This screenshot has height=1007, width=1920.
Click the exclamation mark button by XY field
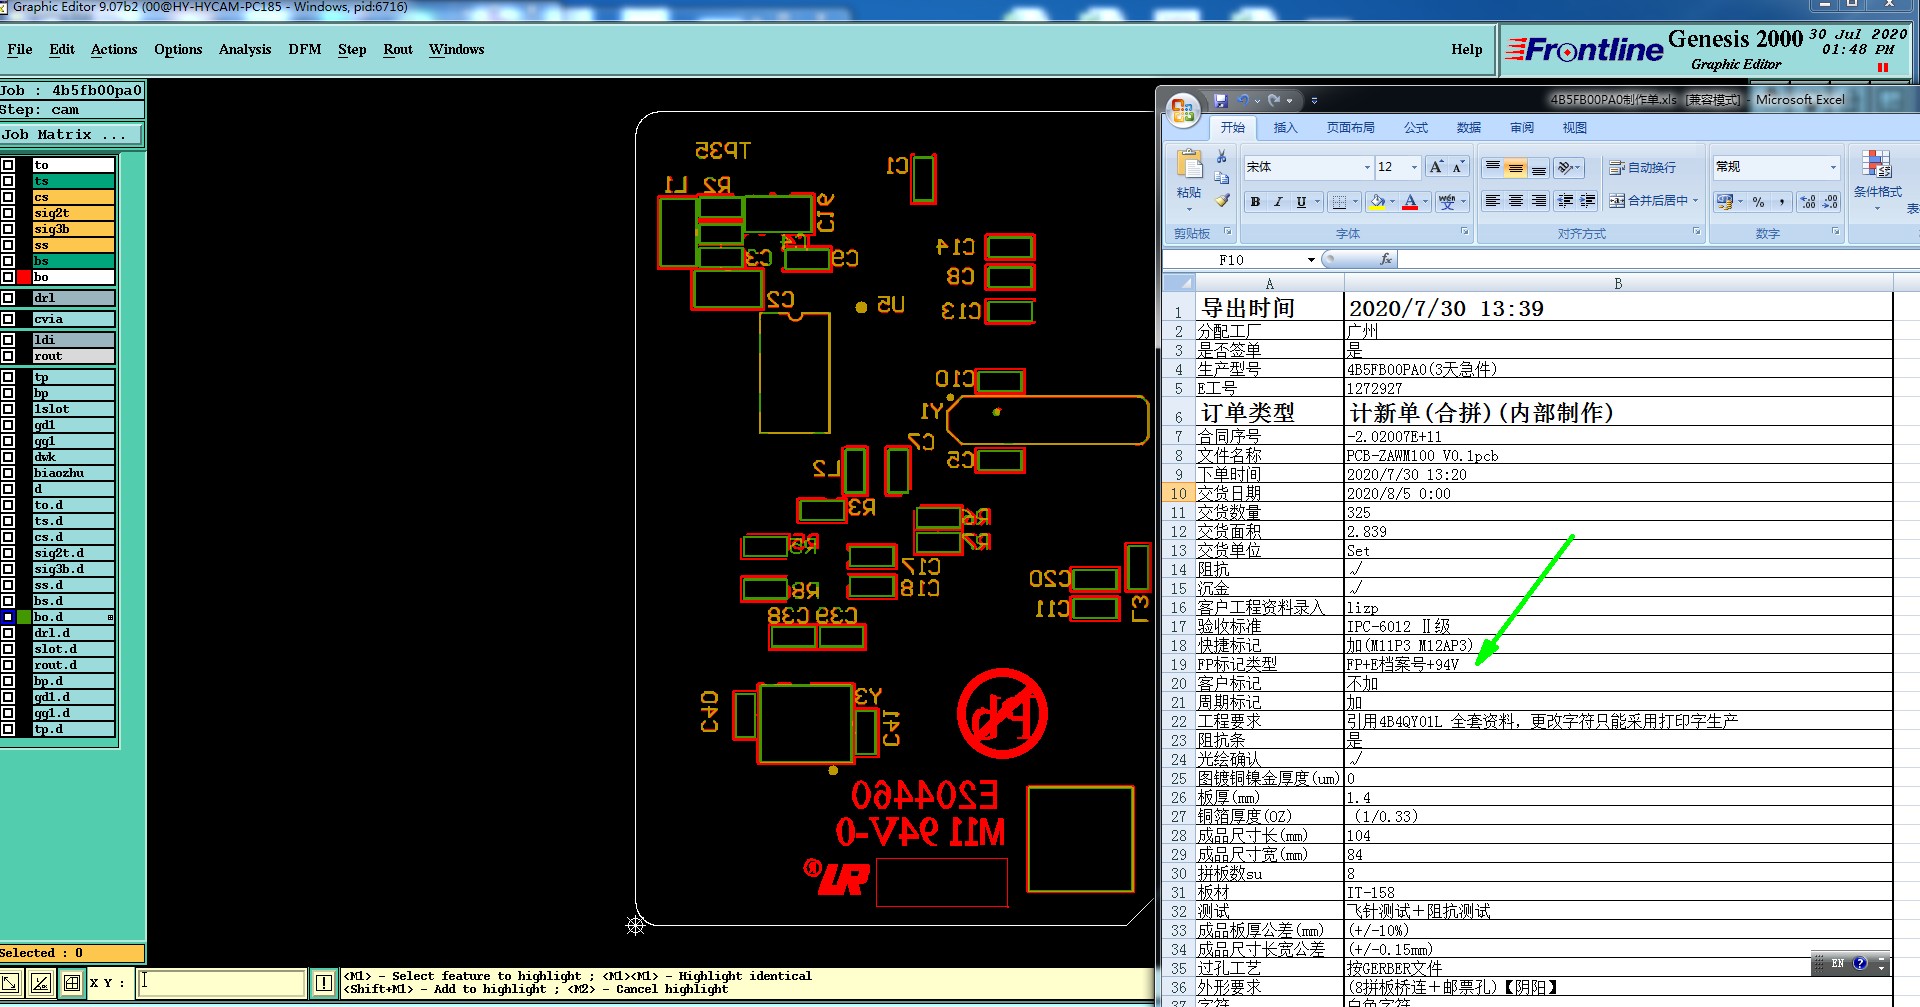coord(324,983)
